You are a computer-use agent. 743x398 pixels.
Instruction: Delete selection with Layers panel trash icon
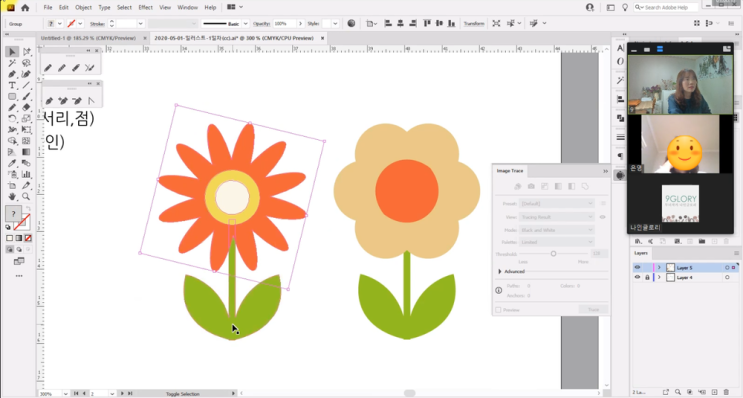tap(726, 392)
